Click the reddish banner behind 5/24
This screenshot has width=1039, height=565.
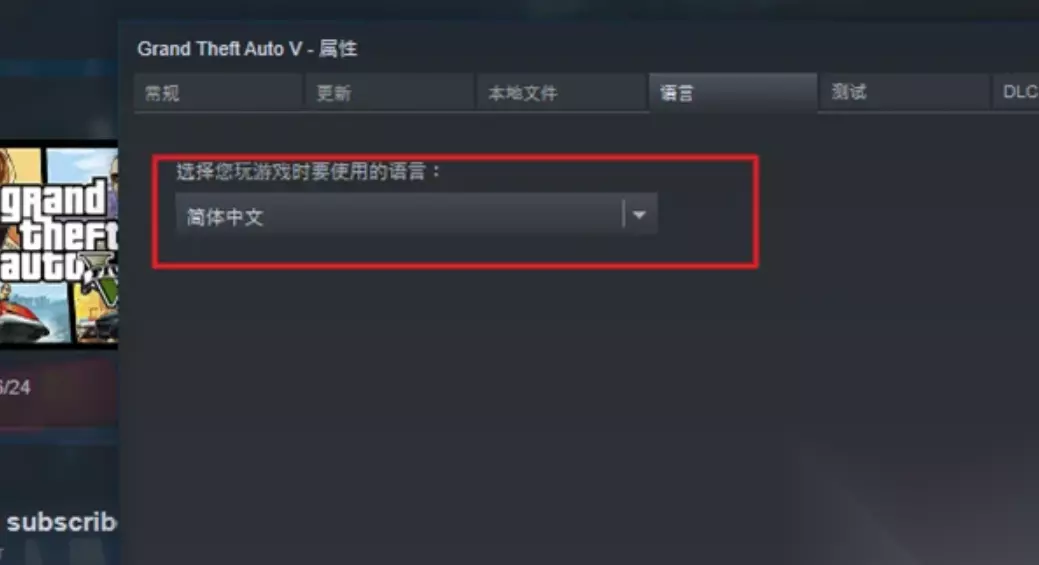click(58, 391)
